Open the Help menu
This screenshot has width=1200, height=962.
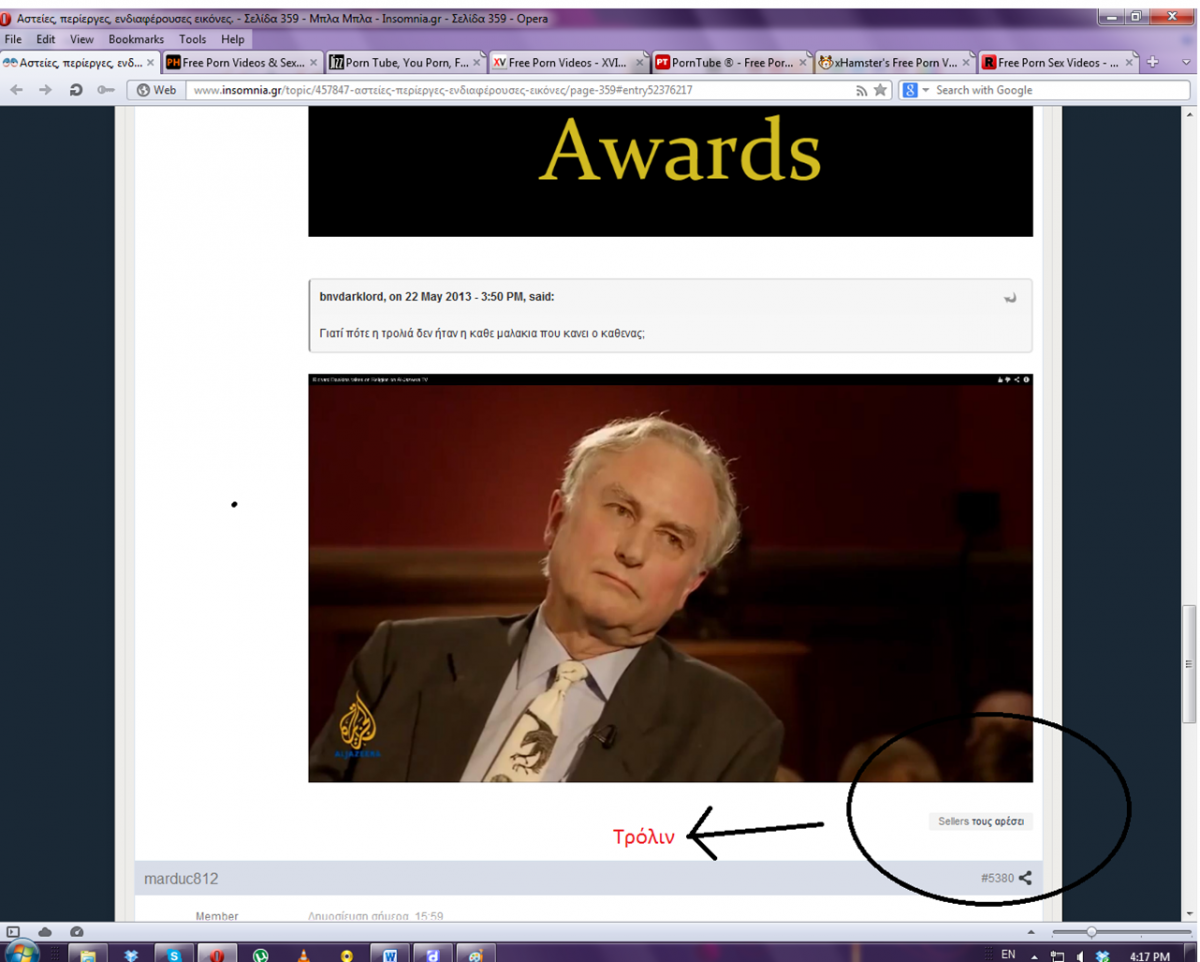(233, 40)
